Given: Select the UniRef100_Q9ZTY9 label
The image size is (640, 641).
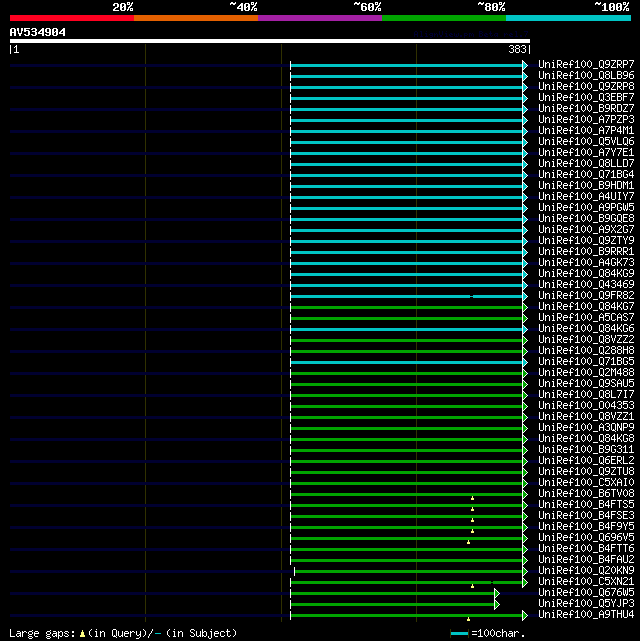Looking at the screenshot, I should click(x=586, y=240).
